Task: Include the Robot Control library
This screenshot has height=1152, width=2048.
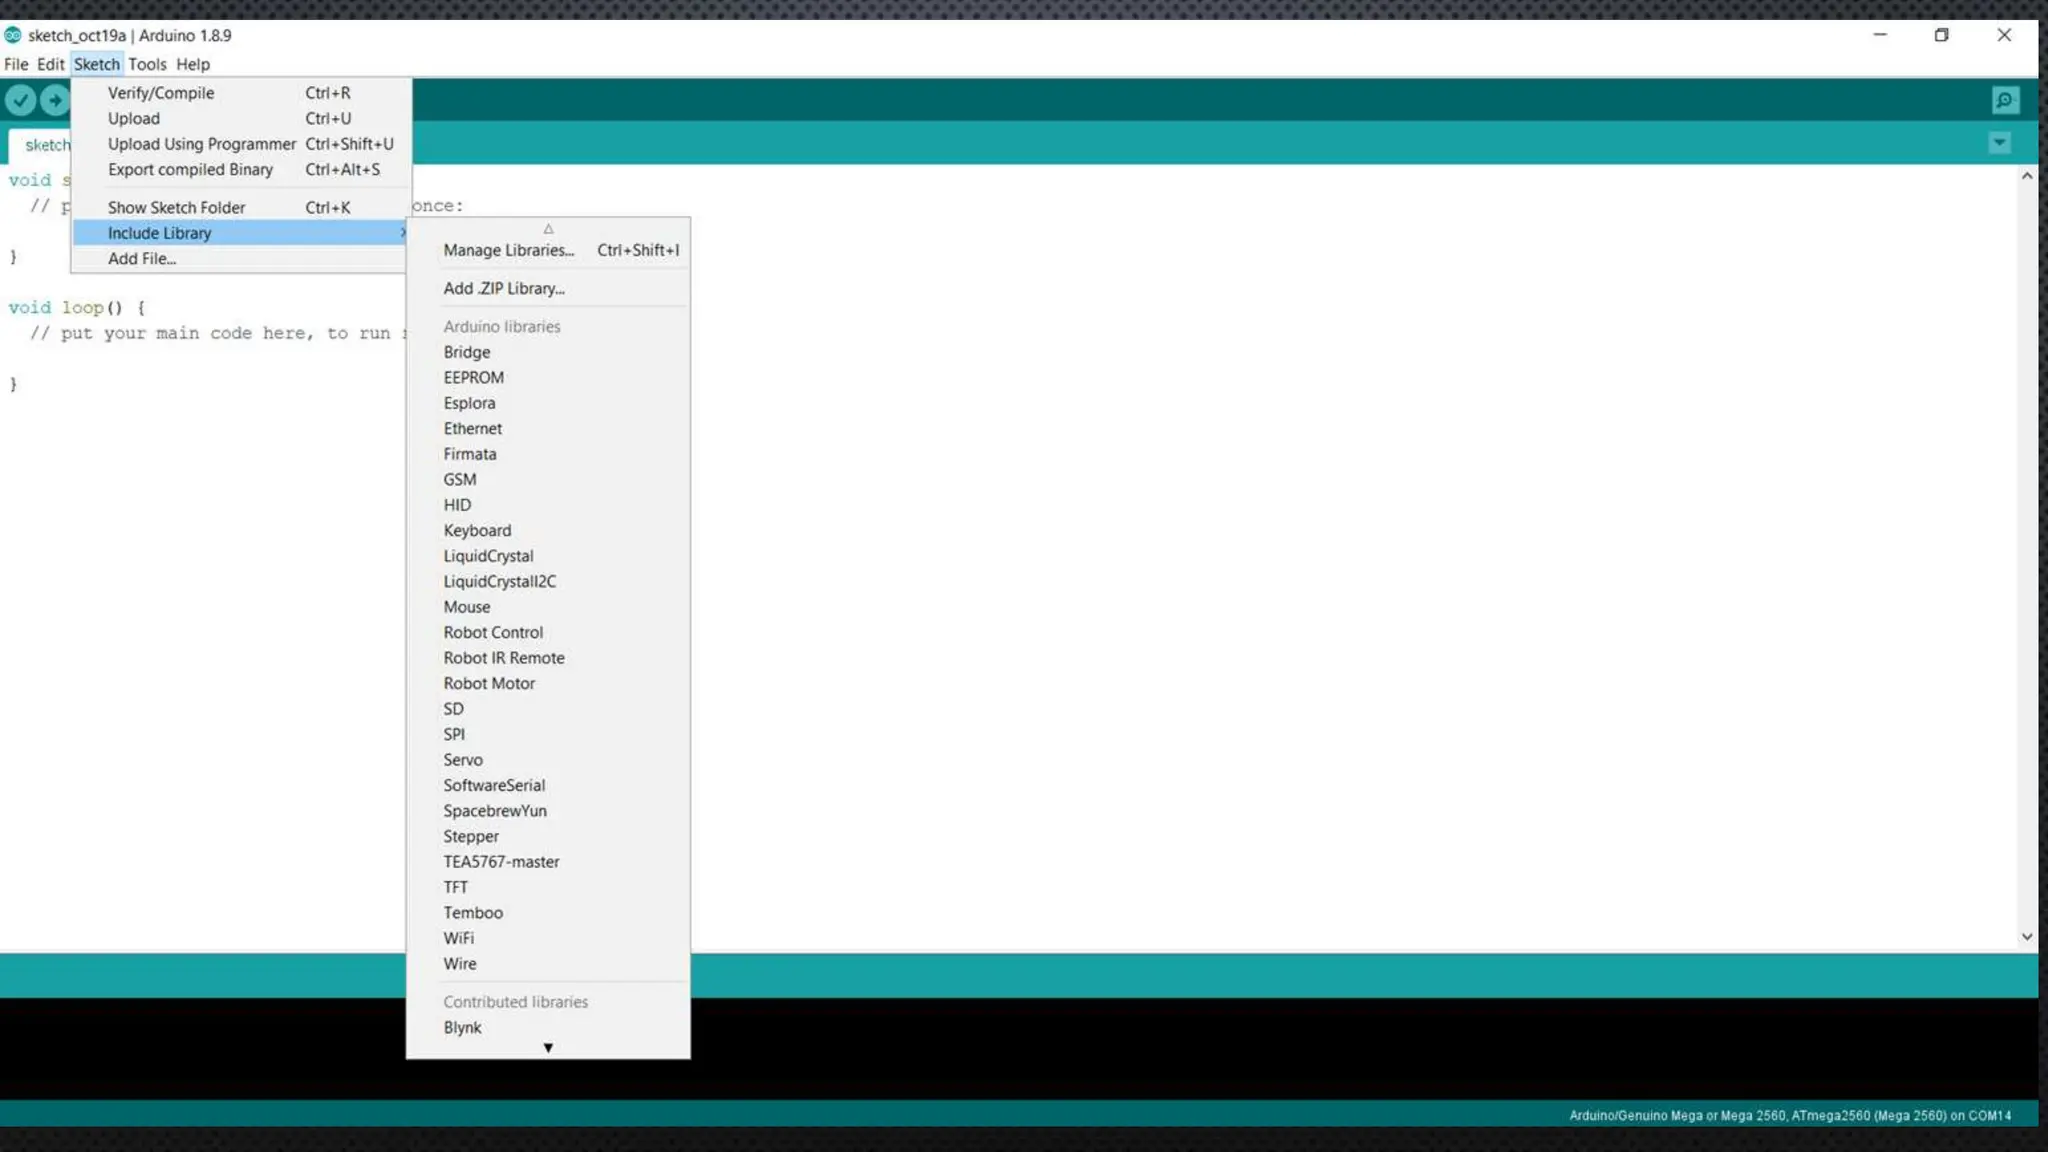Action: tap(548, 633)
